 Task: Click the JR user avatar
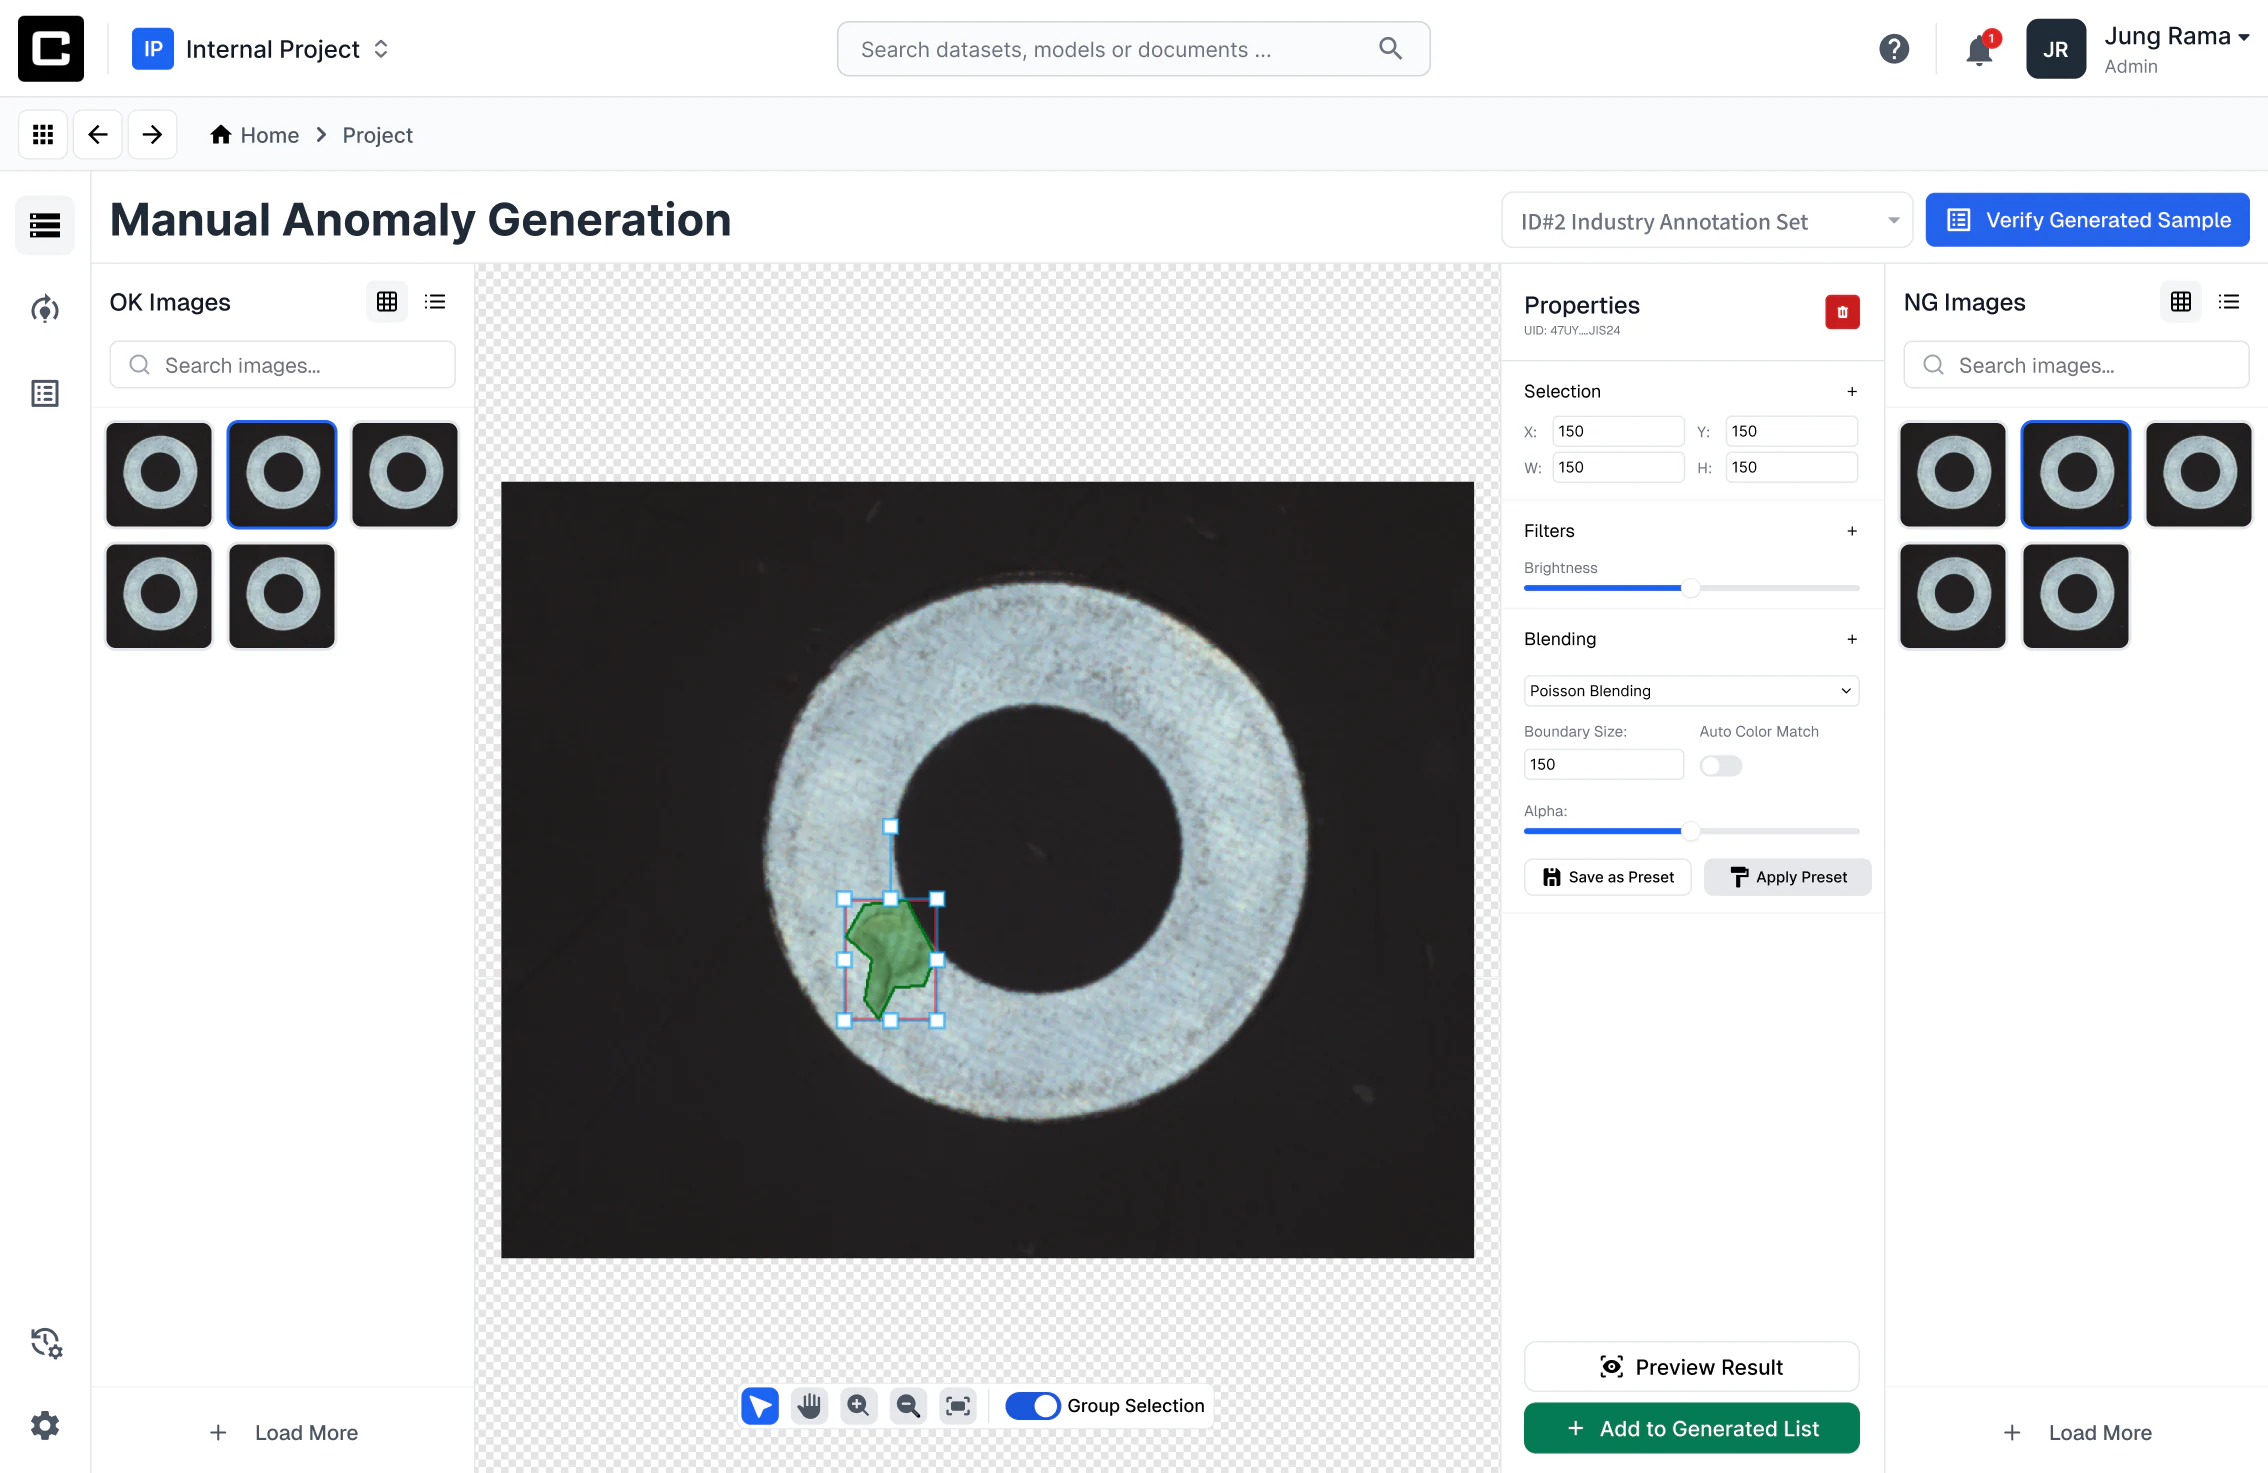point(2056,49)
